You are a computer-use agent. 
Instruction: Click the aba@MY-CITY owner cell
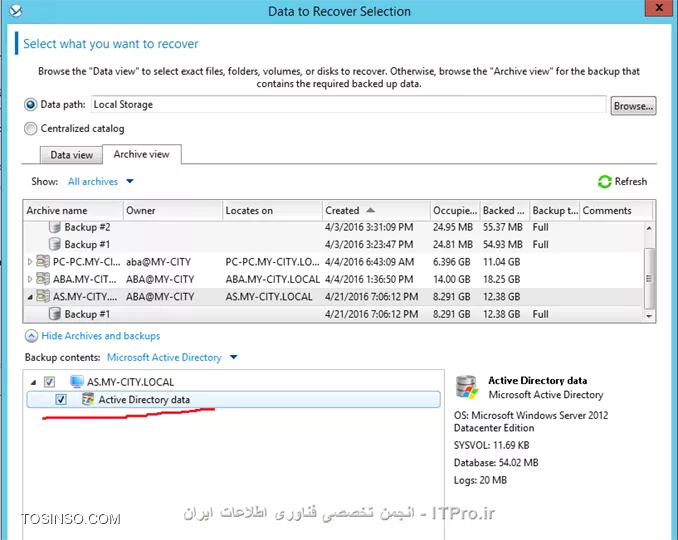(158, 262)
